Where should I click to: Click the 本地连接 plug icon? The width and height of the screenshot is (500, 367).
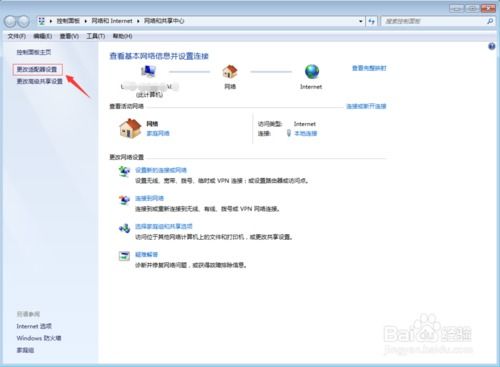289,133
